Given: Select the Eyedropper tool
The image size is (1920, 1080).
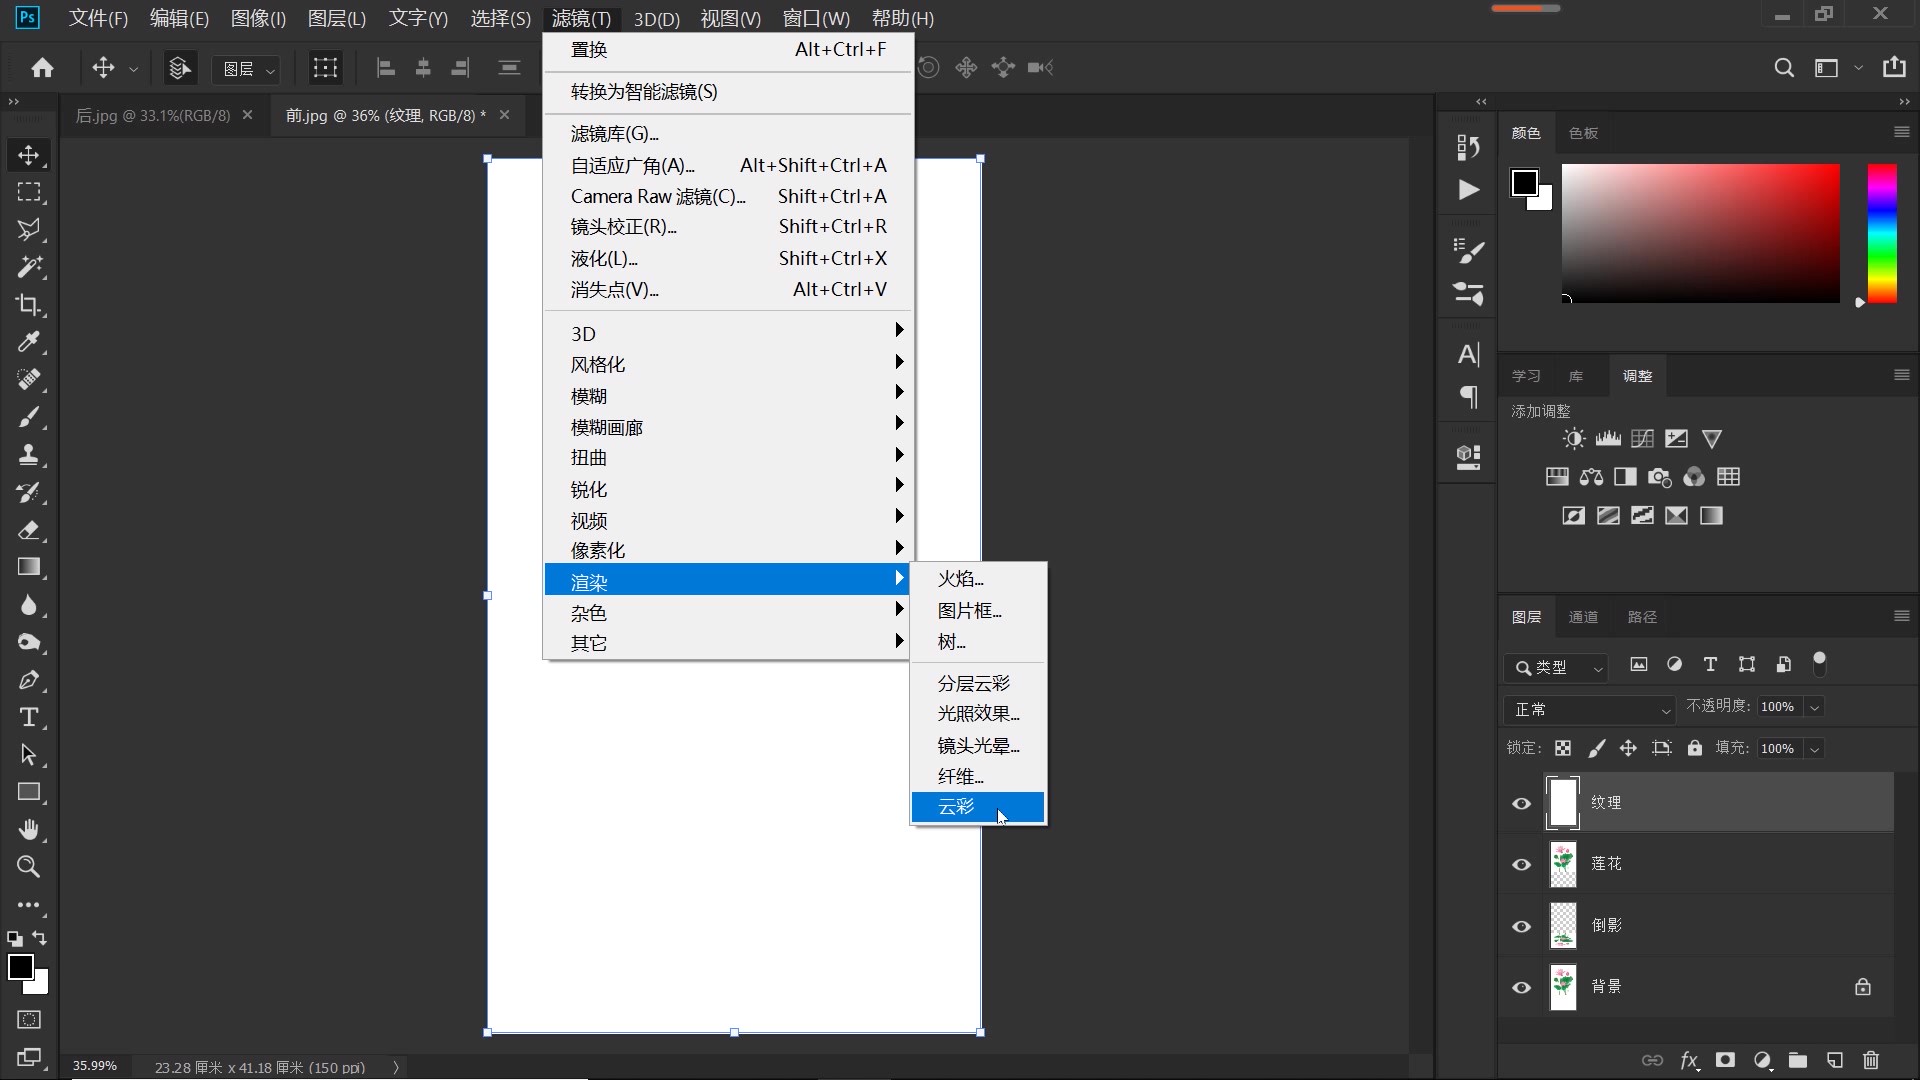Looking at the screenshot, I should click(x=28, y=342).
